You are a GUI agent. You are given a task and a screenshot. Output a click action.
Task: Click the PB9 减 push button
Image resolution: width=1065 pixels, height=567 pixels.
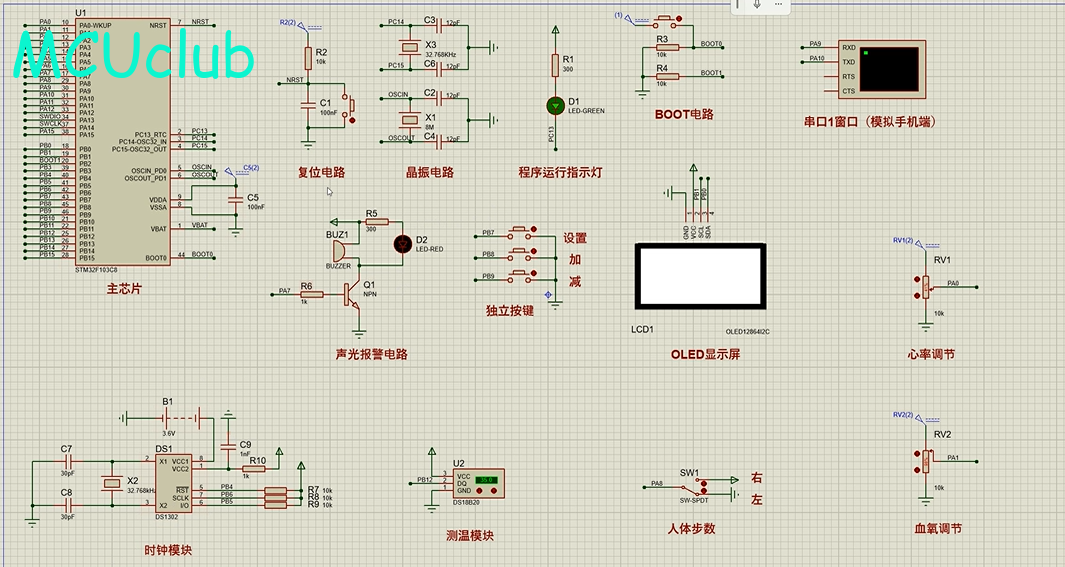(523, 276)
